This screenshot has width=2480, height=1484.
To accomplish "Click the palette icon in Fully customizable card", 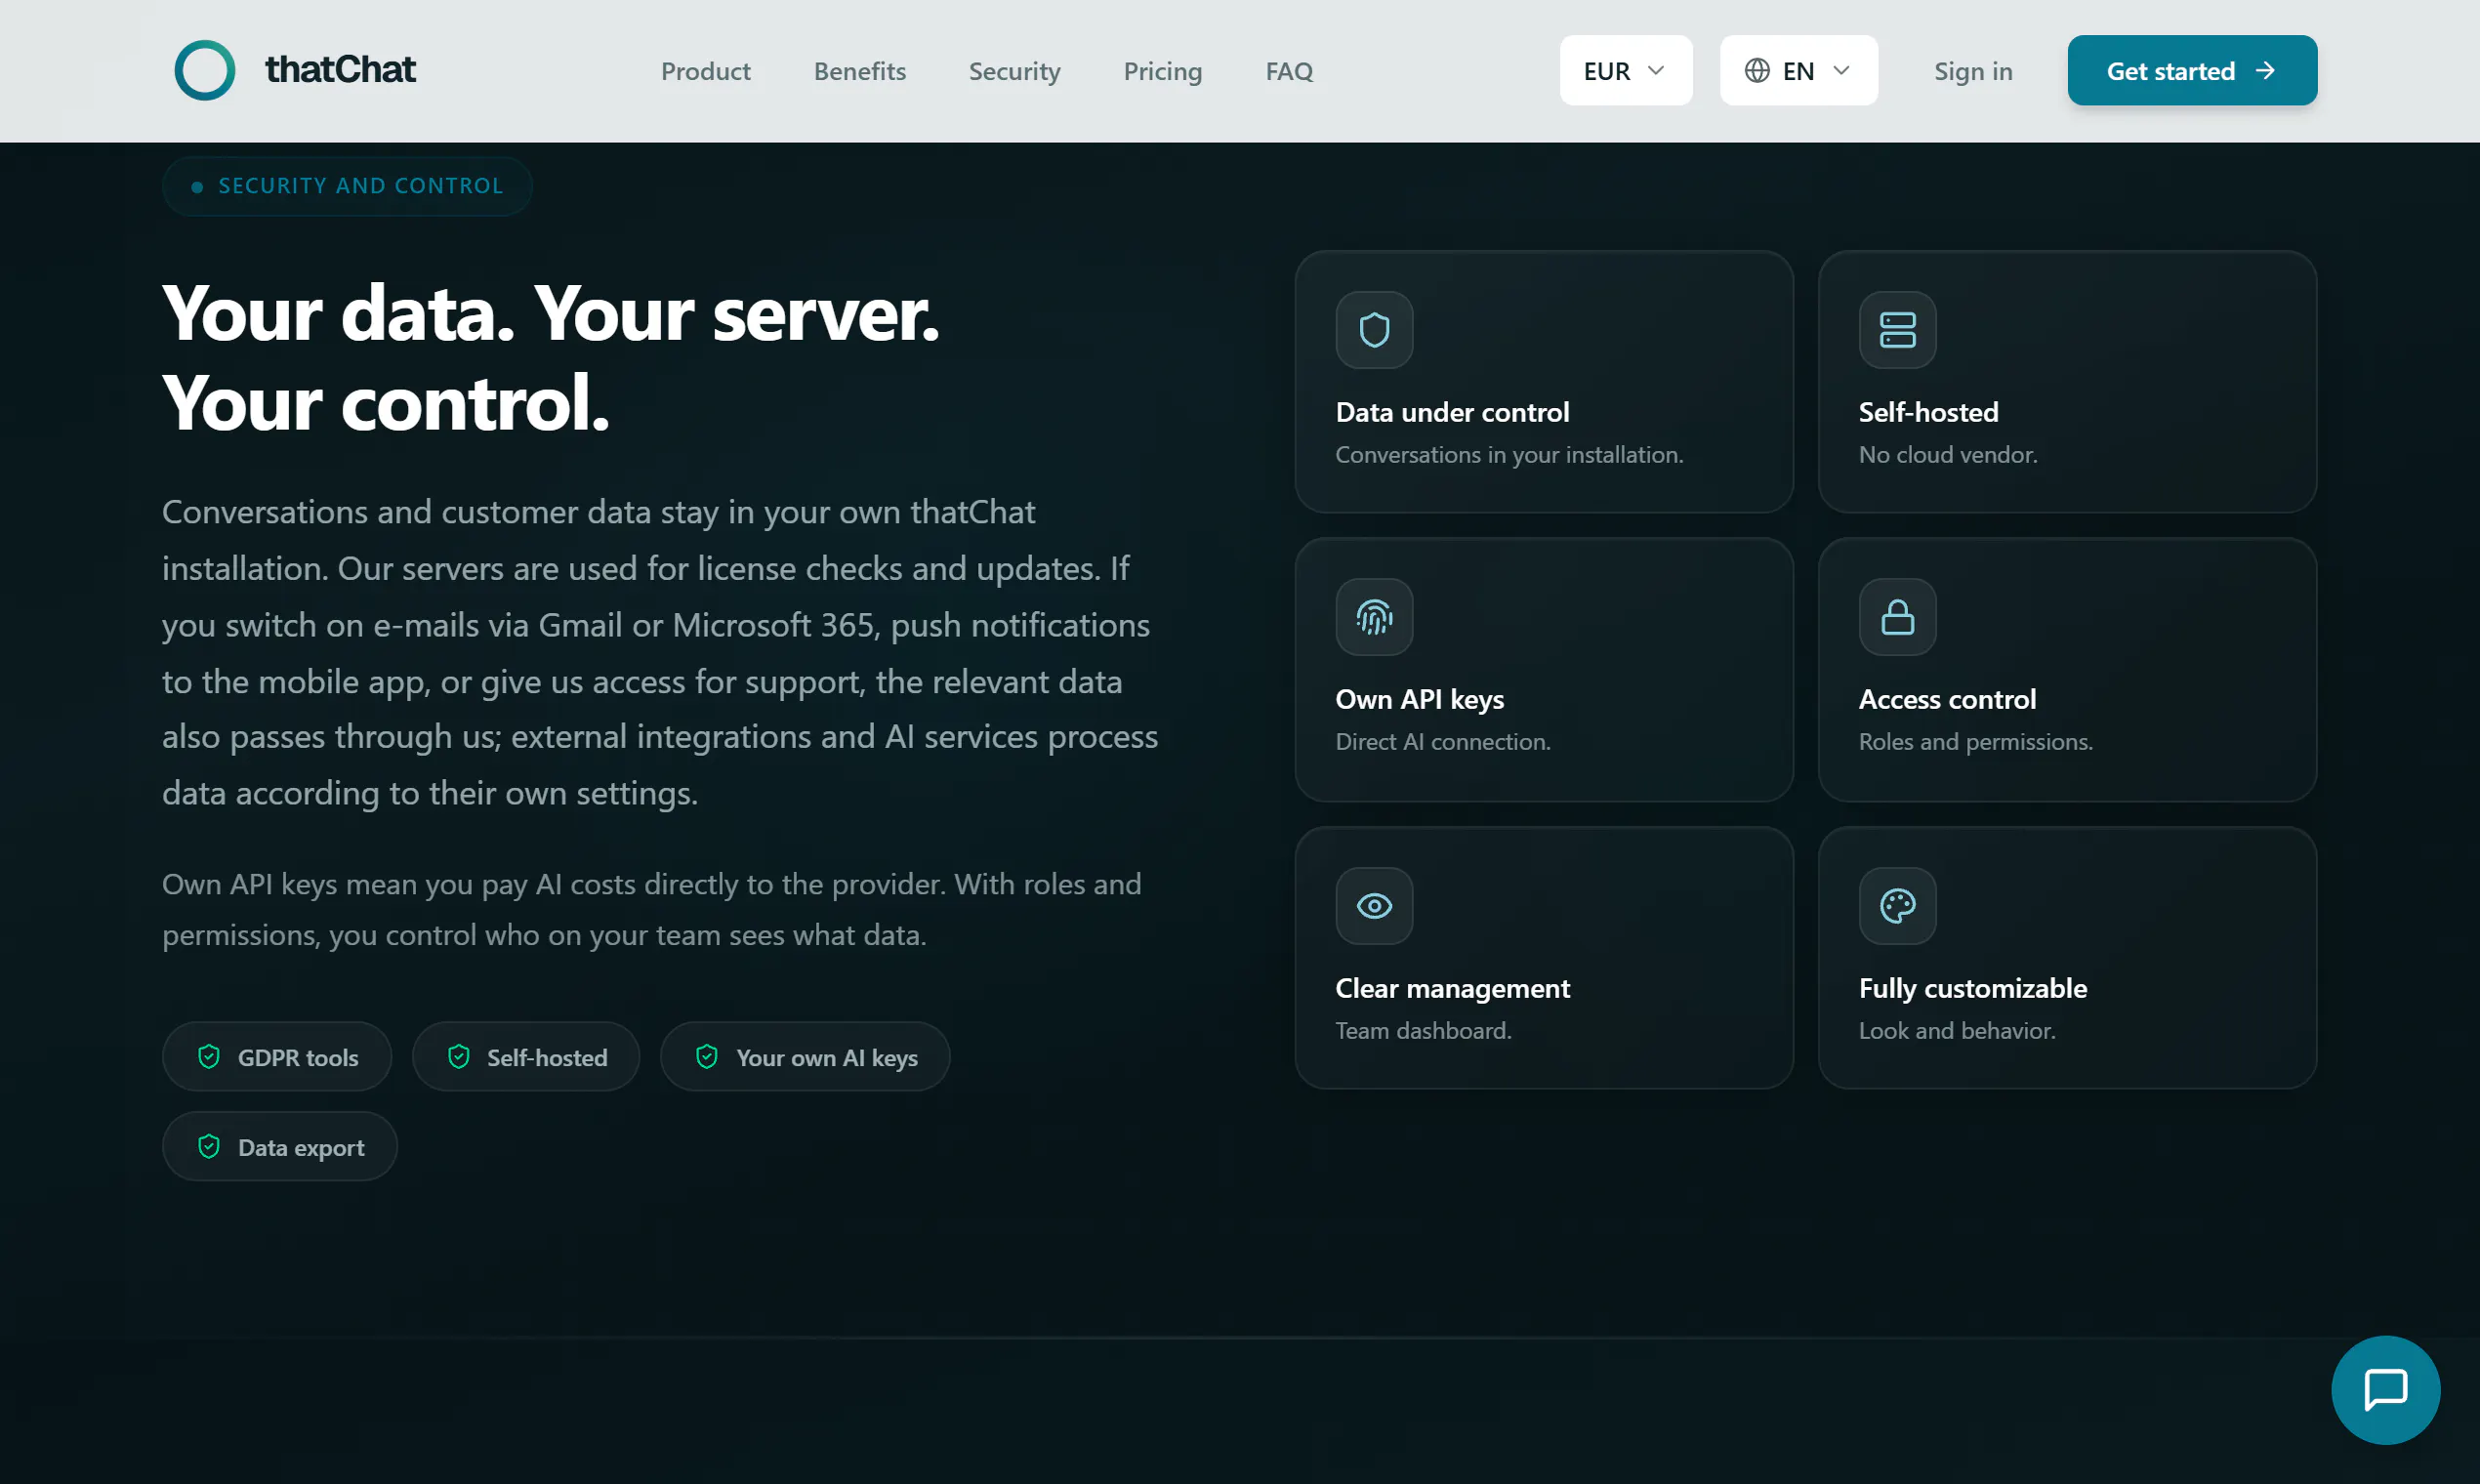I will [1897, 906].
